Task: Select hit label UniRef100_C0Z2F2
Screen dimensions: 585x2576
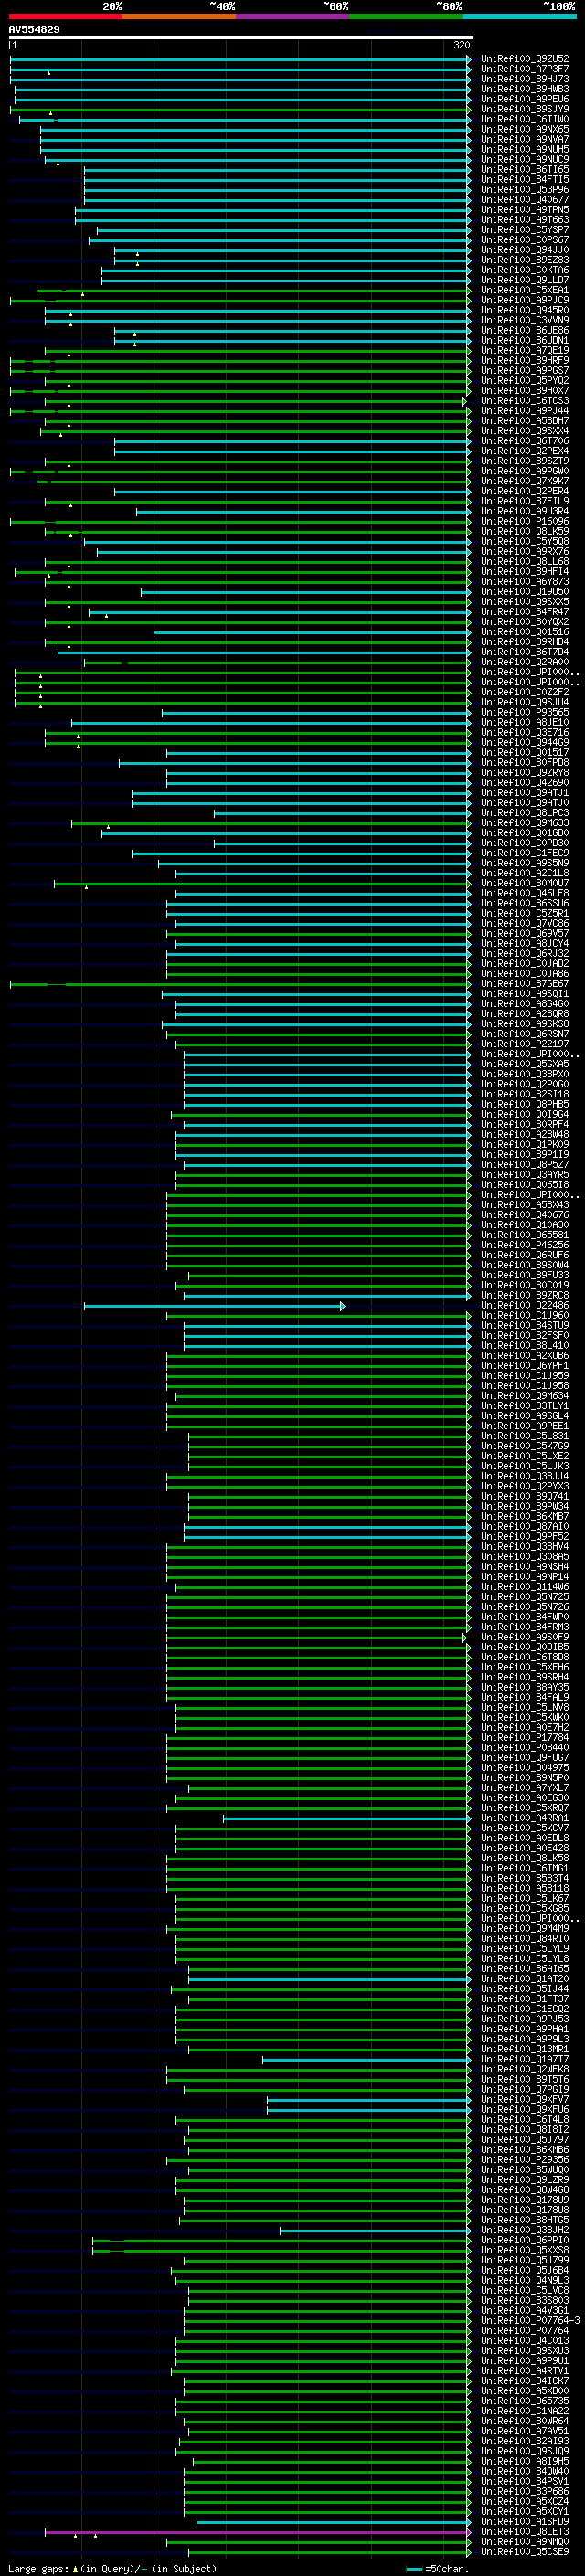Action: click(525, 692)
